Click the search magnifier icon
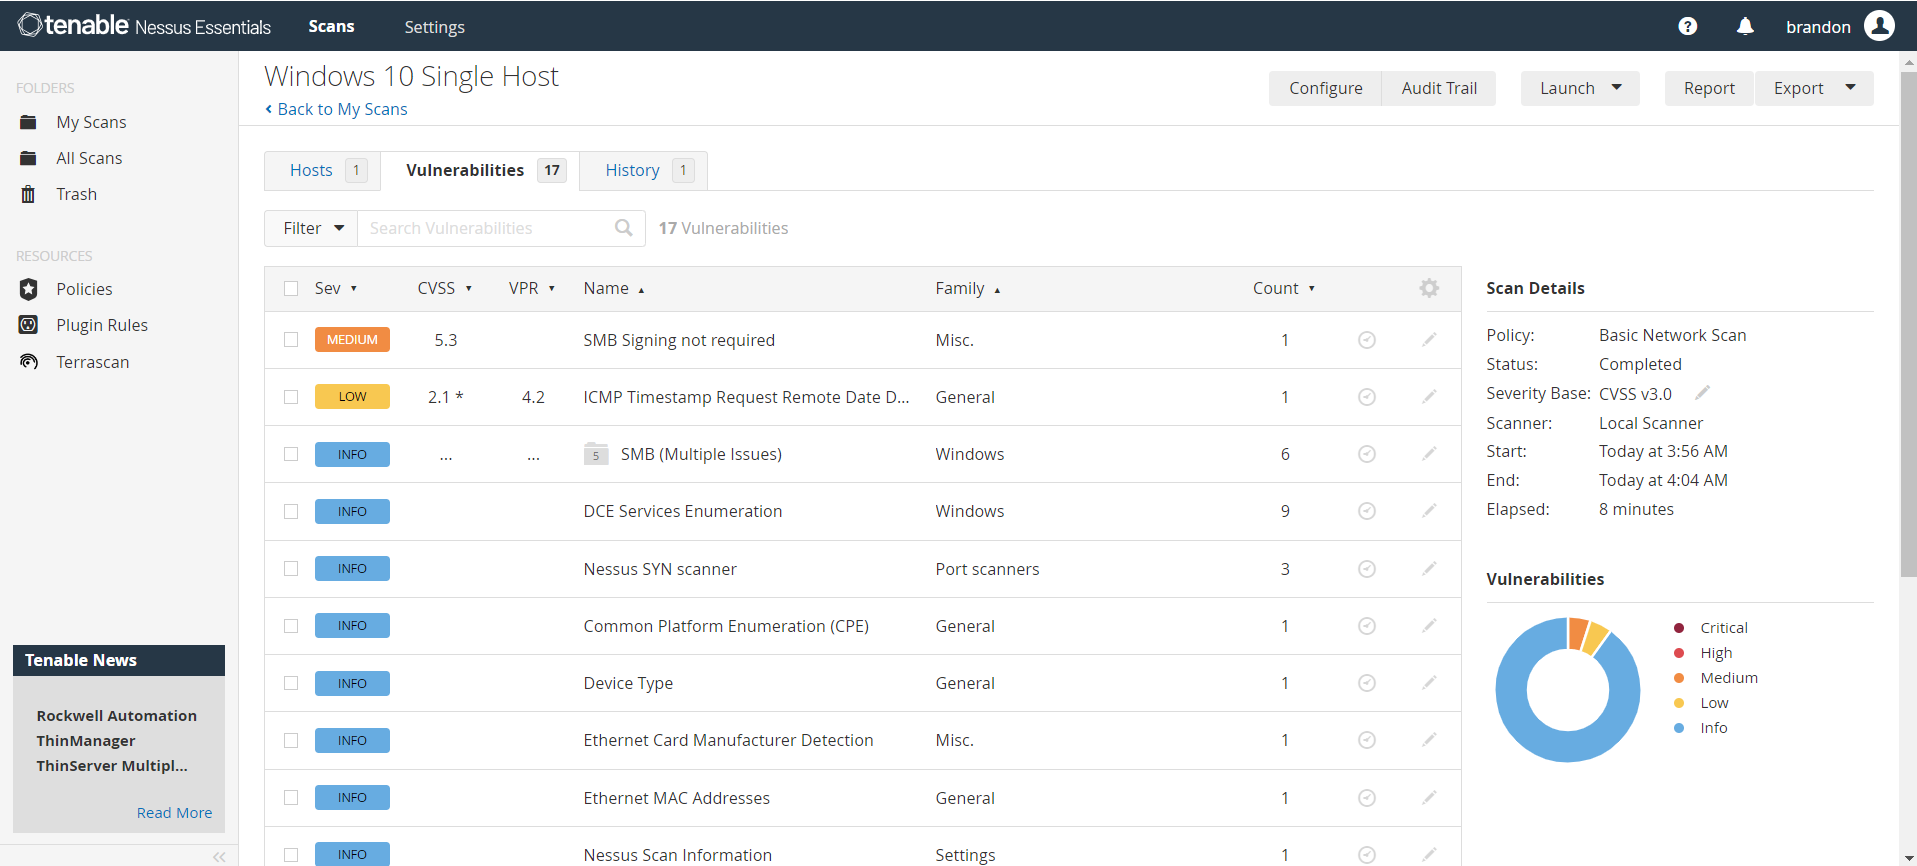Viewport: 1917px width, 866px height. click(624, 228)
